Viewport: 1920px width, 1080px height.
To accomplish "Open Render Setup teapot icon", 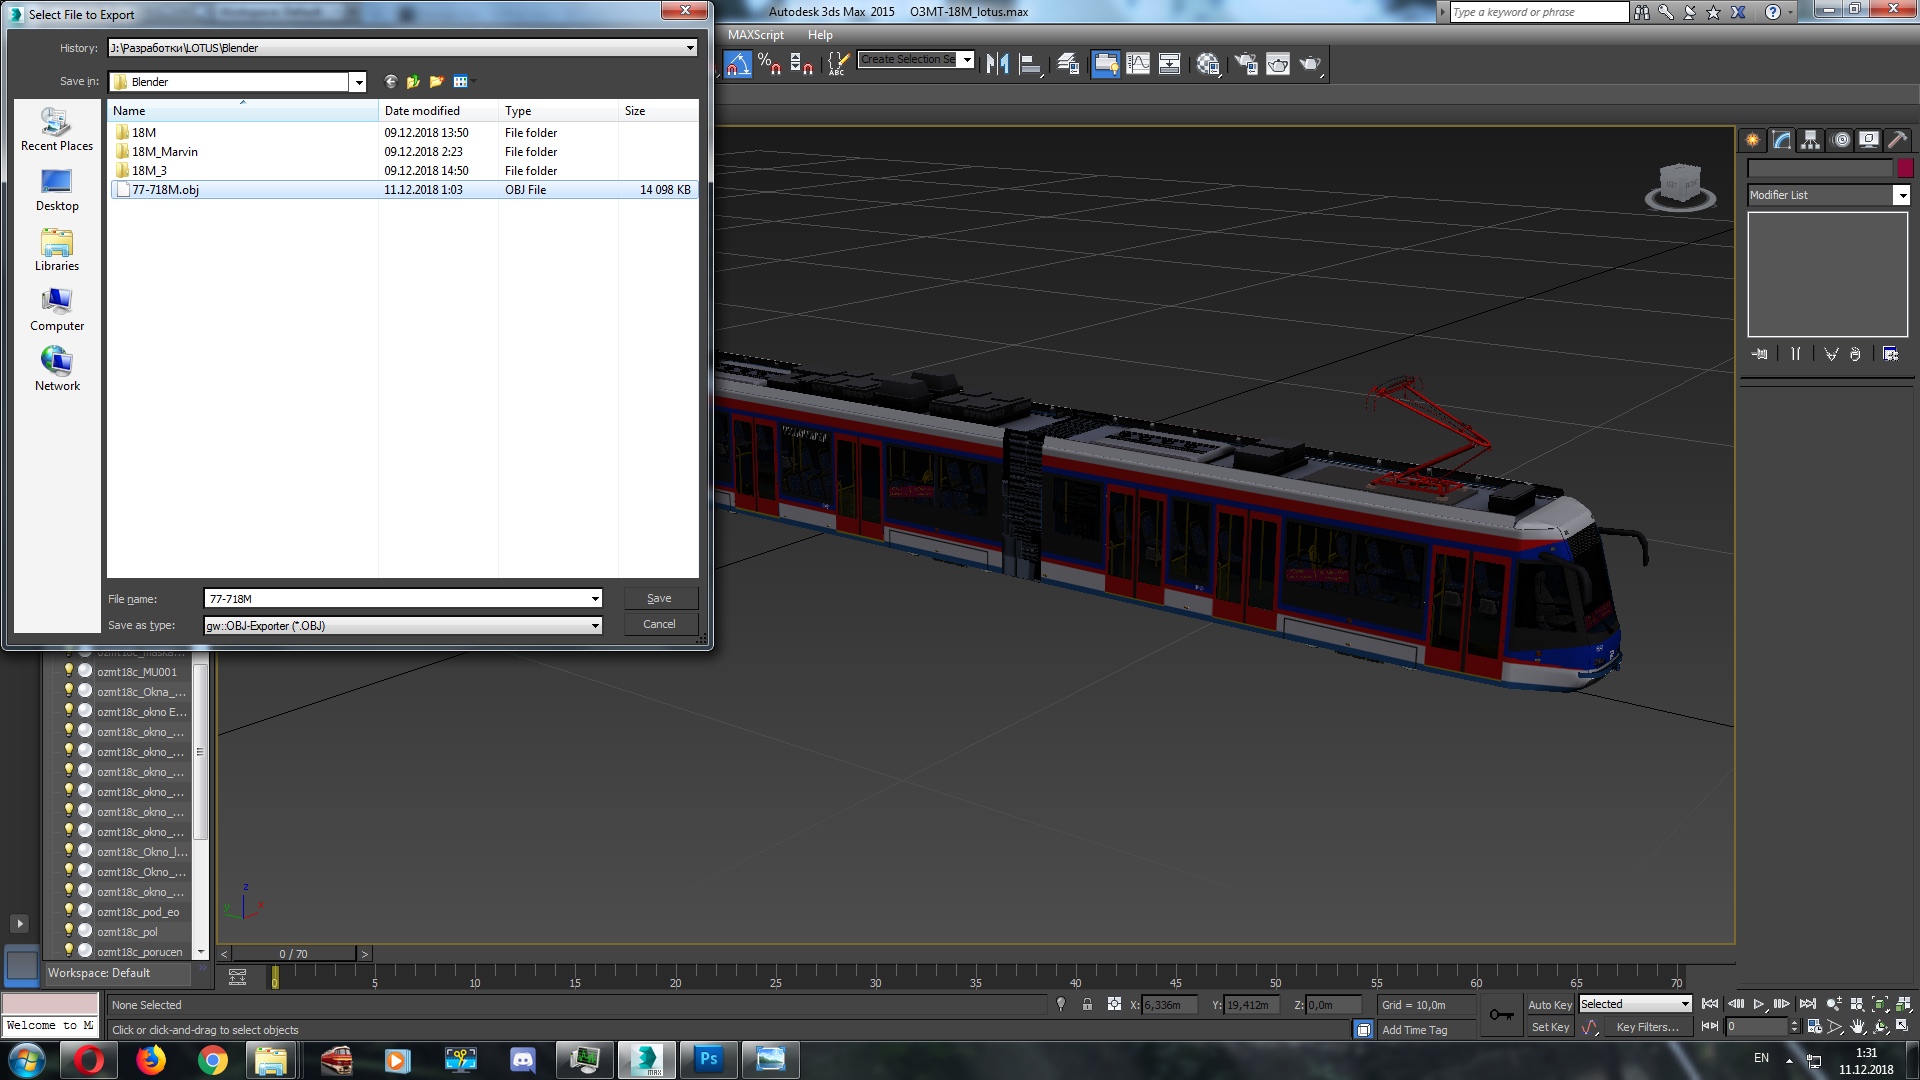I will click(1246, 64).
